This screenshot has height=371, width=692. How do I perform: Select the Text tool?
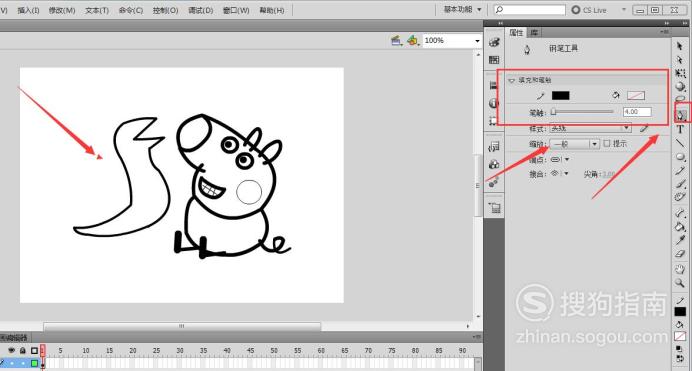pos(680,129)
